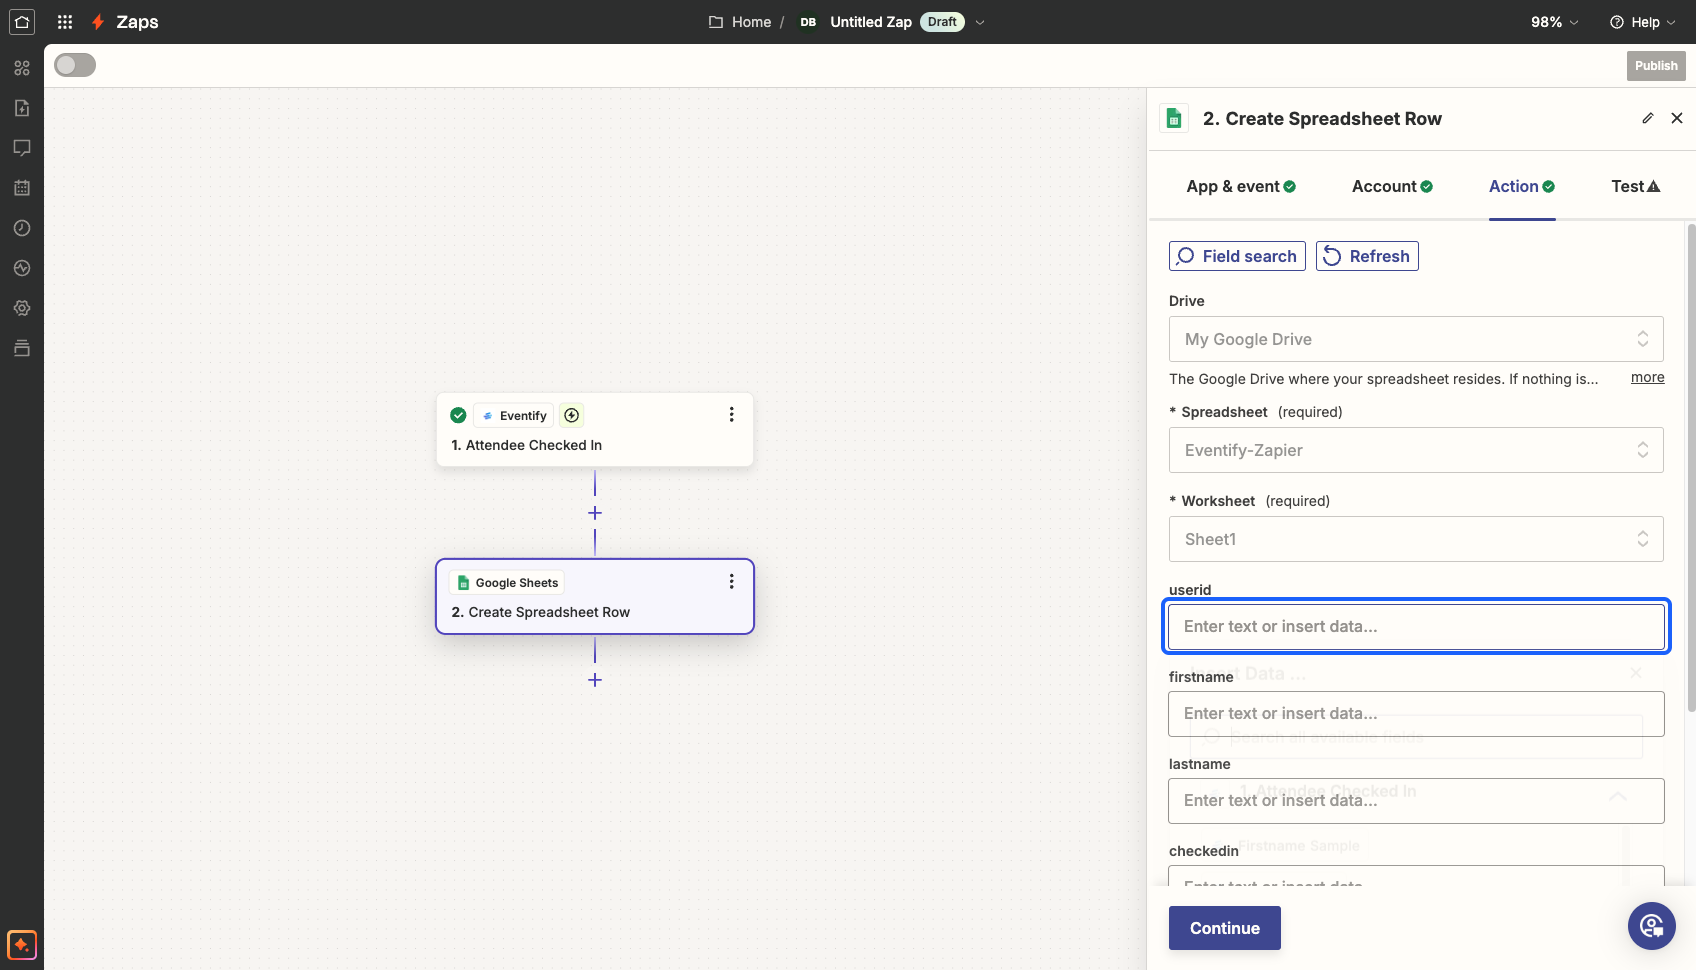
Task: Click the Eventify app badge
Action: pos(514,415)
